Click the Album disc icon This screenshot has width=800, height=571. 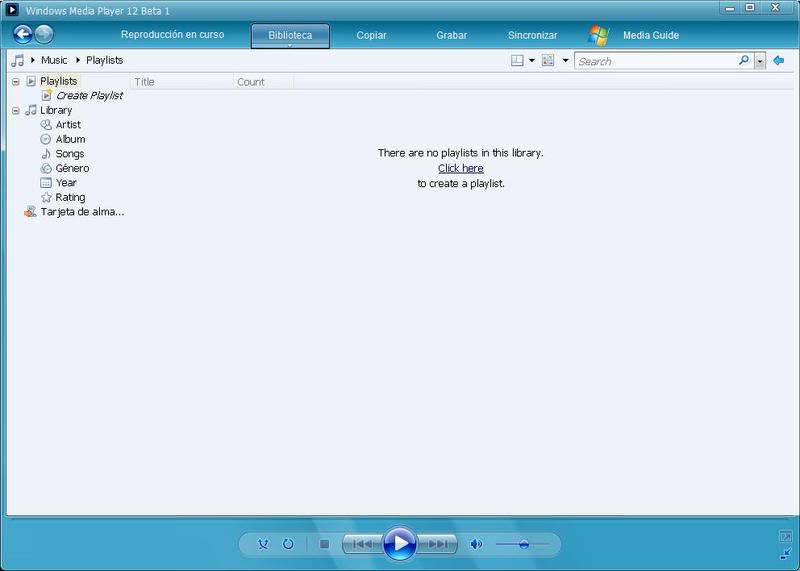[x=46, y=139]
